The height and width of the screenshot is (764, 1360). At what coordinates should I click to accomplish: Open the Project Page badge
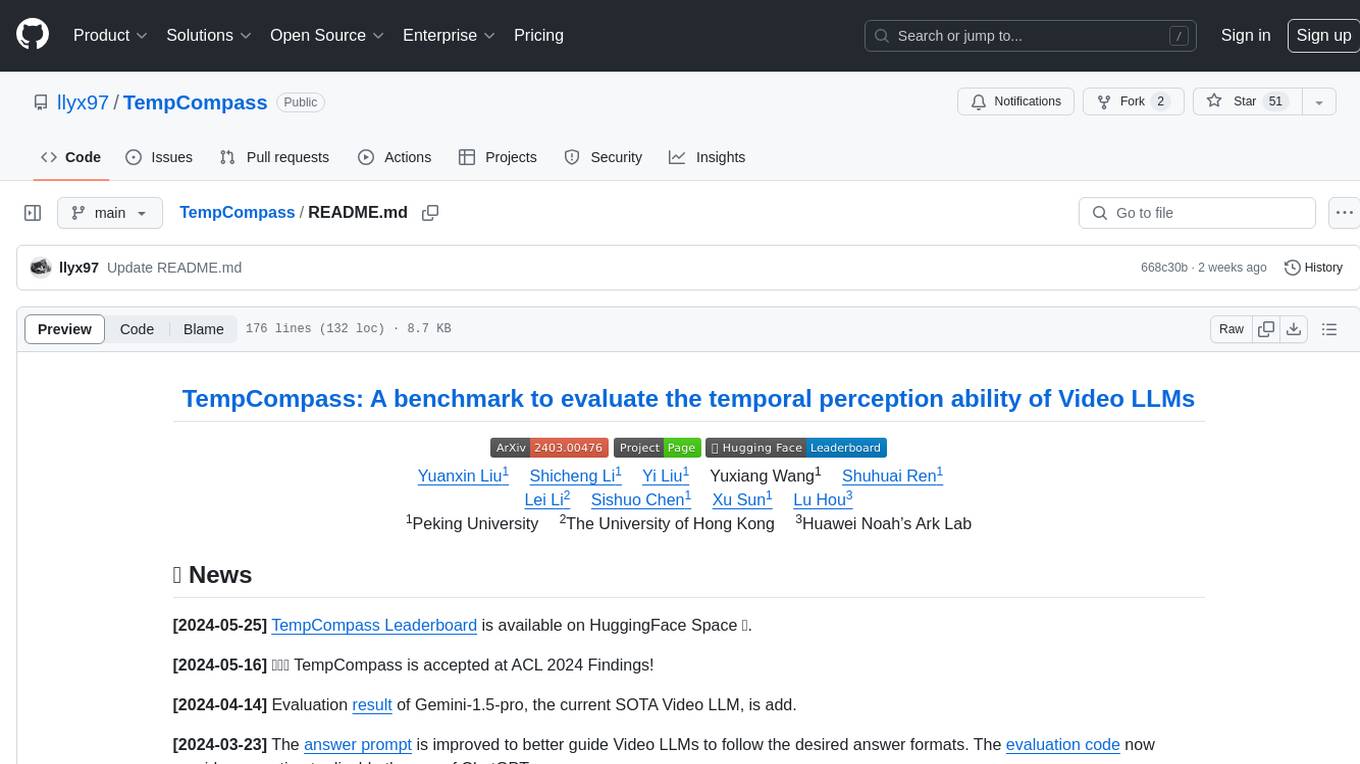pos(657,448)
